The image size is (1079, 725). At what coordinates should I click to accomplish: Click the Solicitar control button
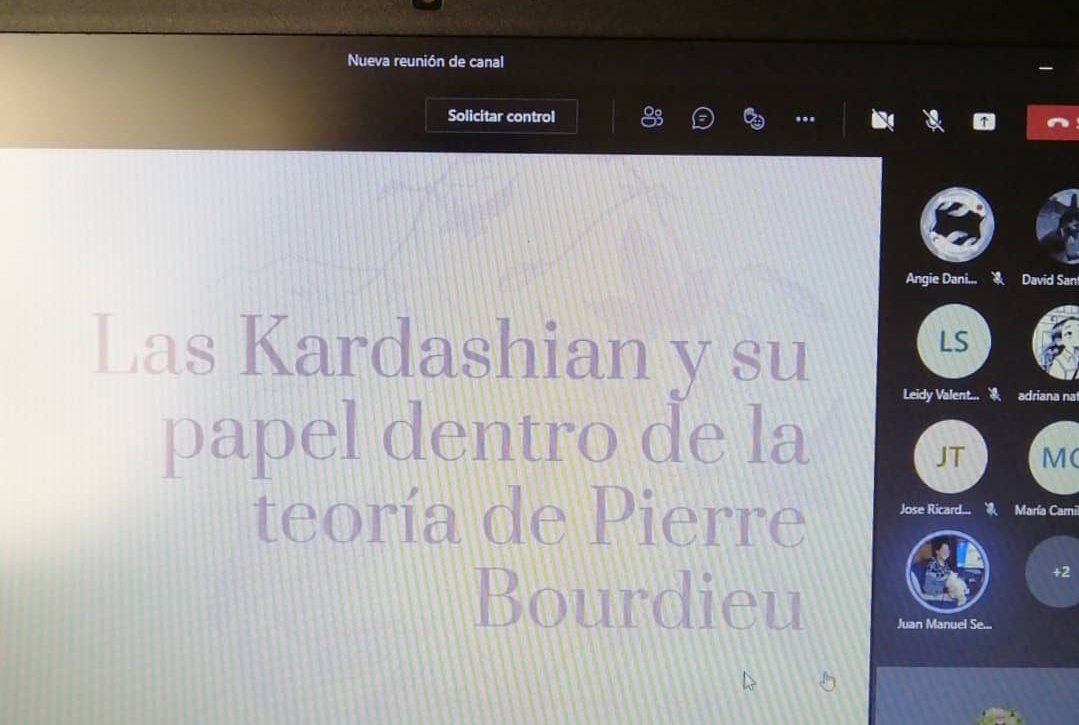(x=501, y=116)
